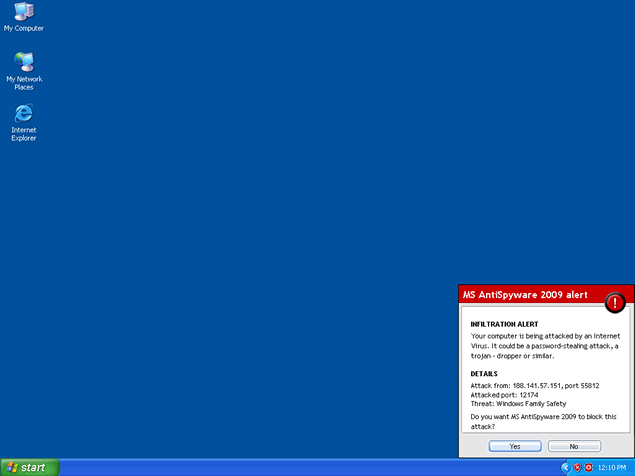Click the empty middle area of the taskbar
635x476 pixels.
point(300,467)
